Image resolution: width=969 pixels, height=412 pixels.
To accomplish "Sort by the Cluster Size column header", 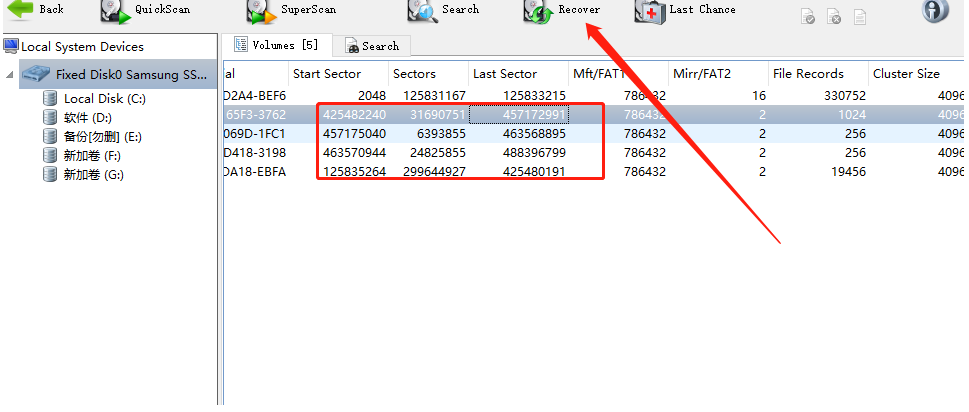I will 917,74.
